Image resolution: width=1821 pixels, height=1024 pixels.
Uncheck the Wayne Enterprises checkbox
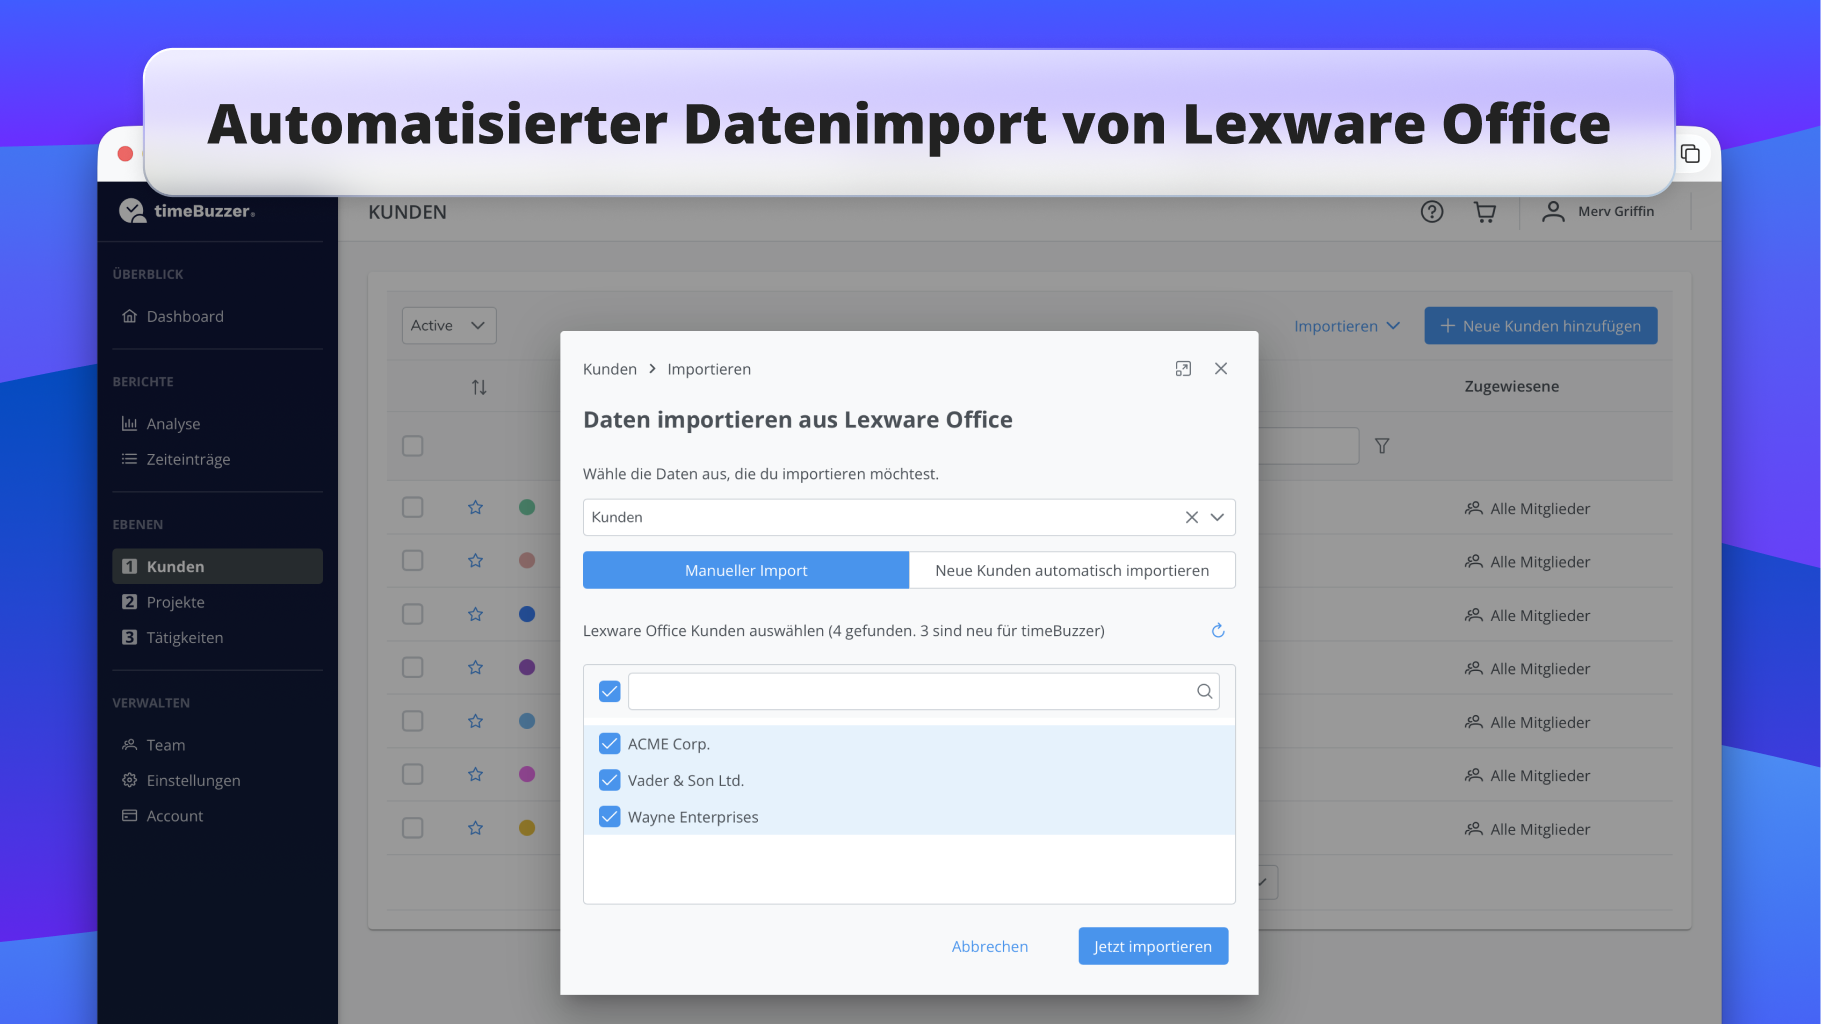[x=609, y=817]
